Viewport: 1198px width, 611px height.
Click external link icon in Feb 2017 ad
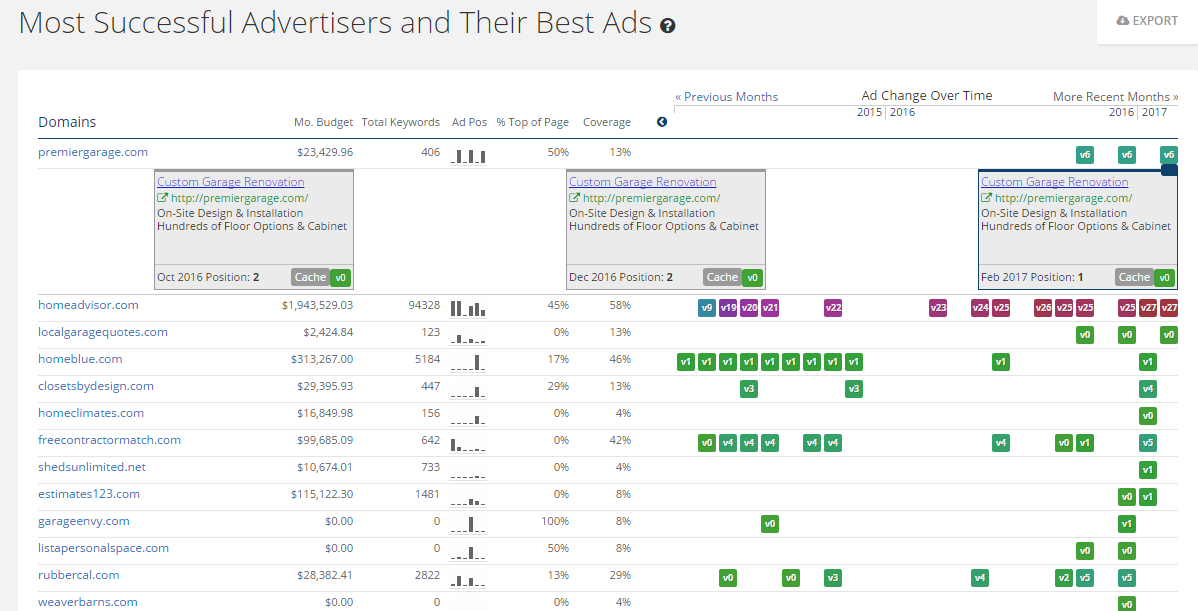pyautogui.click(x=986, y=198)
